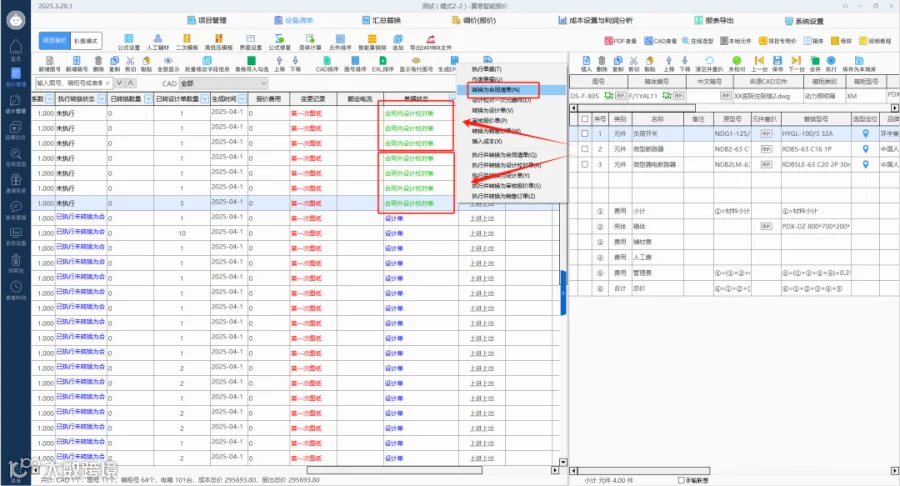This screenshot has height=486, width=900.
Task: Open the 生成时间 column filter dropdown
Action: coord(242,99)
